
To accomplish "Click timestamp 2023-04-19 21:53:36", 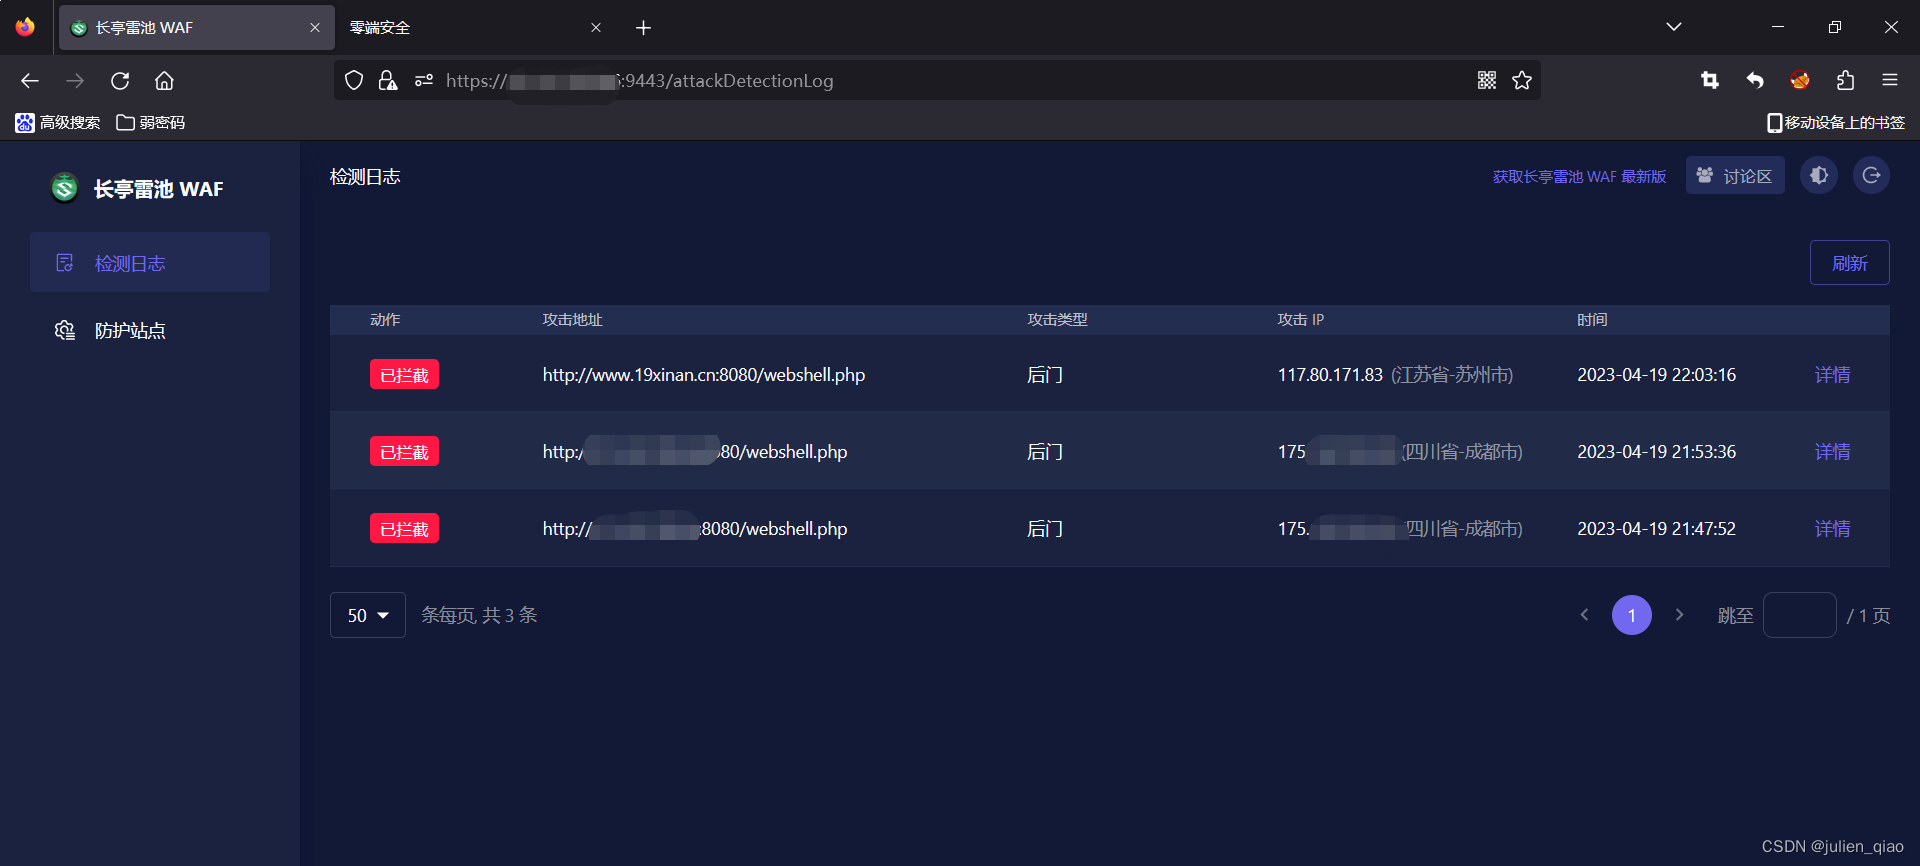I will pyautogui.click(x=1656, y=452).
